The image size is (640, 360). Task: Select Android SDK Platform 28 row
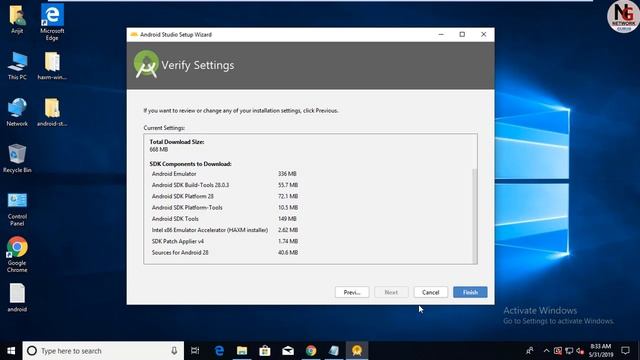(224, 196)
